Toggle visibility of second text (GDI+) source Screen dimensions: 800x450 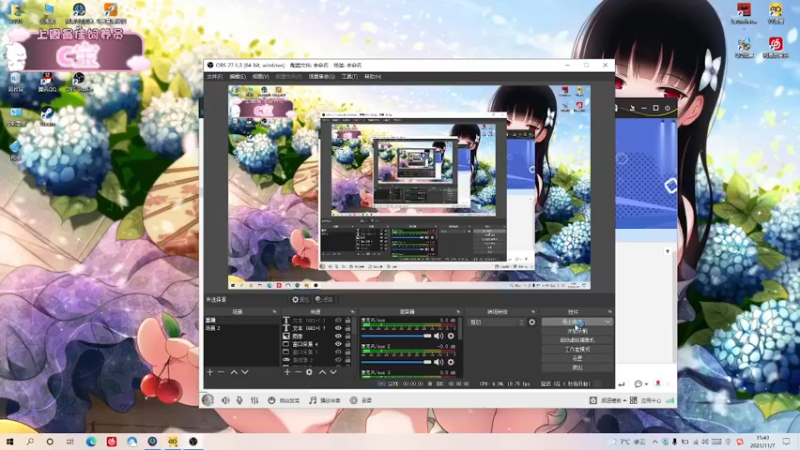point(338,328)
